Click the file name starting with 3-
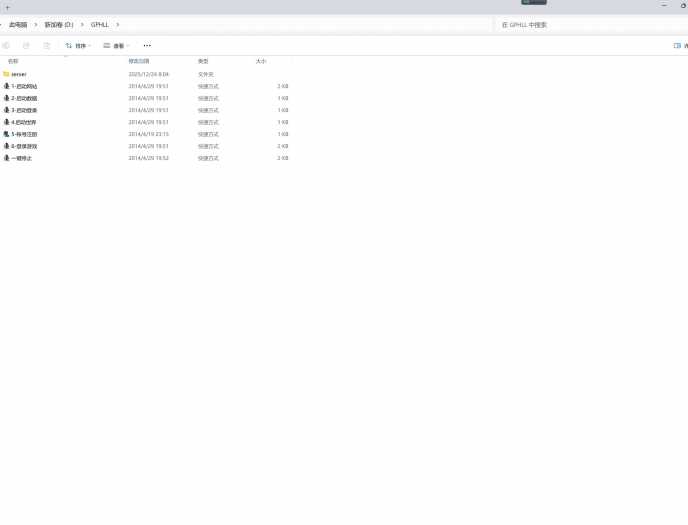The image size is (688, 525). point(24,110)
